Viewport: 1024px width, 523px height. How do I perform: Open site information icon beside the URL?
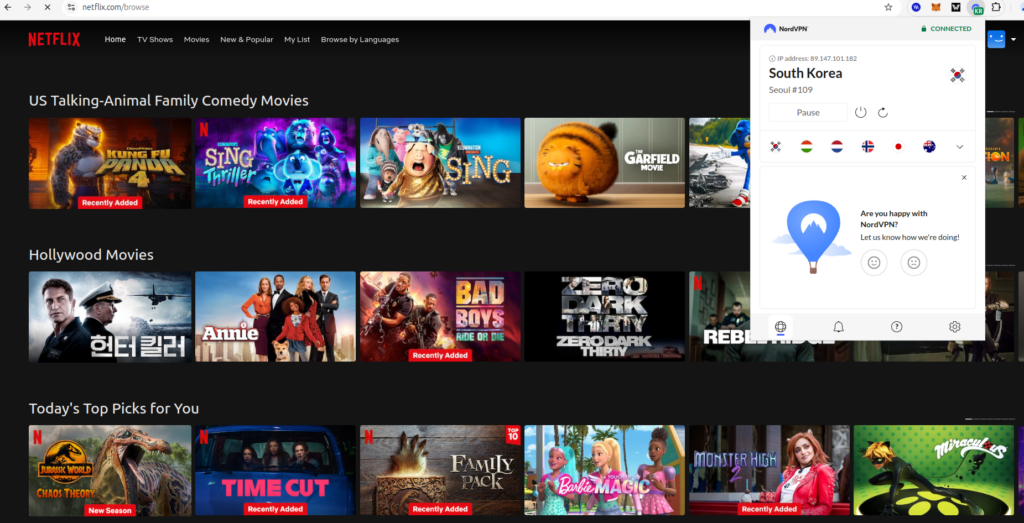tap(71, 7)
